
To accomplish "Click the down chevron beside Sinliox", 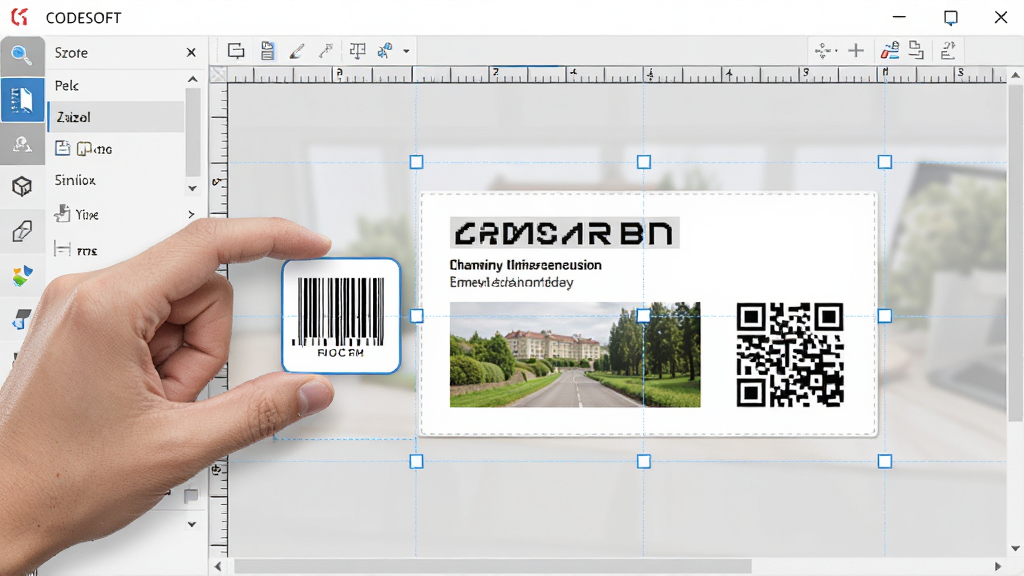I will click(x=193, y=188).
